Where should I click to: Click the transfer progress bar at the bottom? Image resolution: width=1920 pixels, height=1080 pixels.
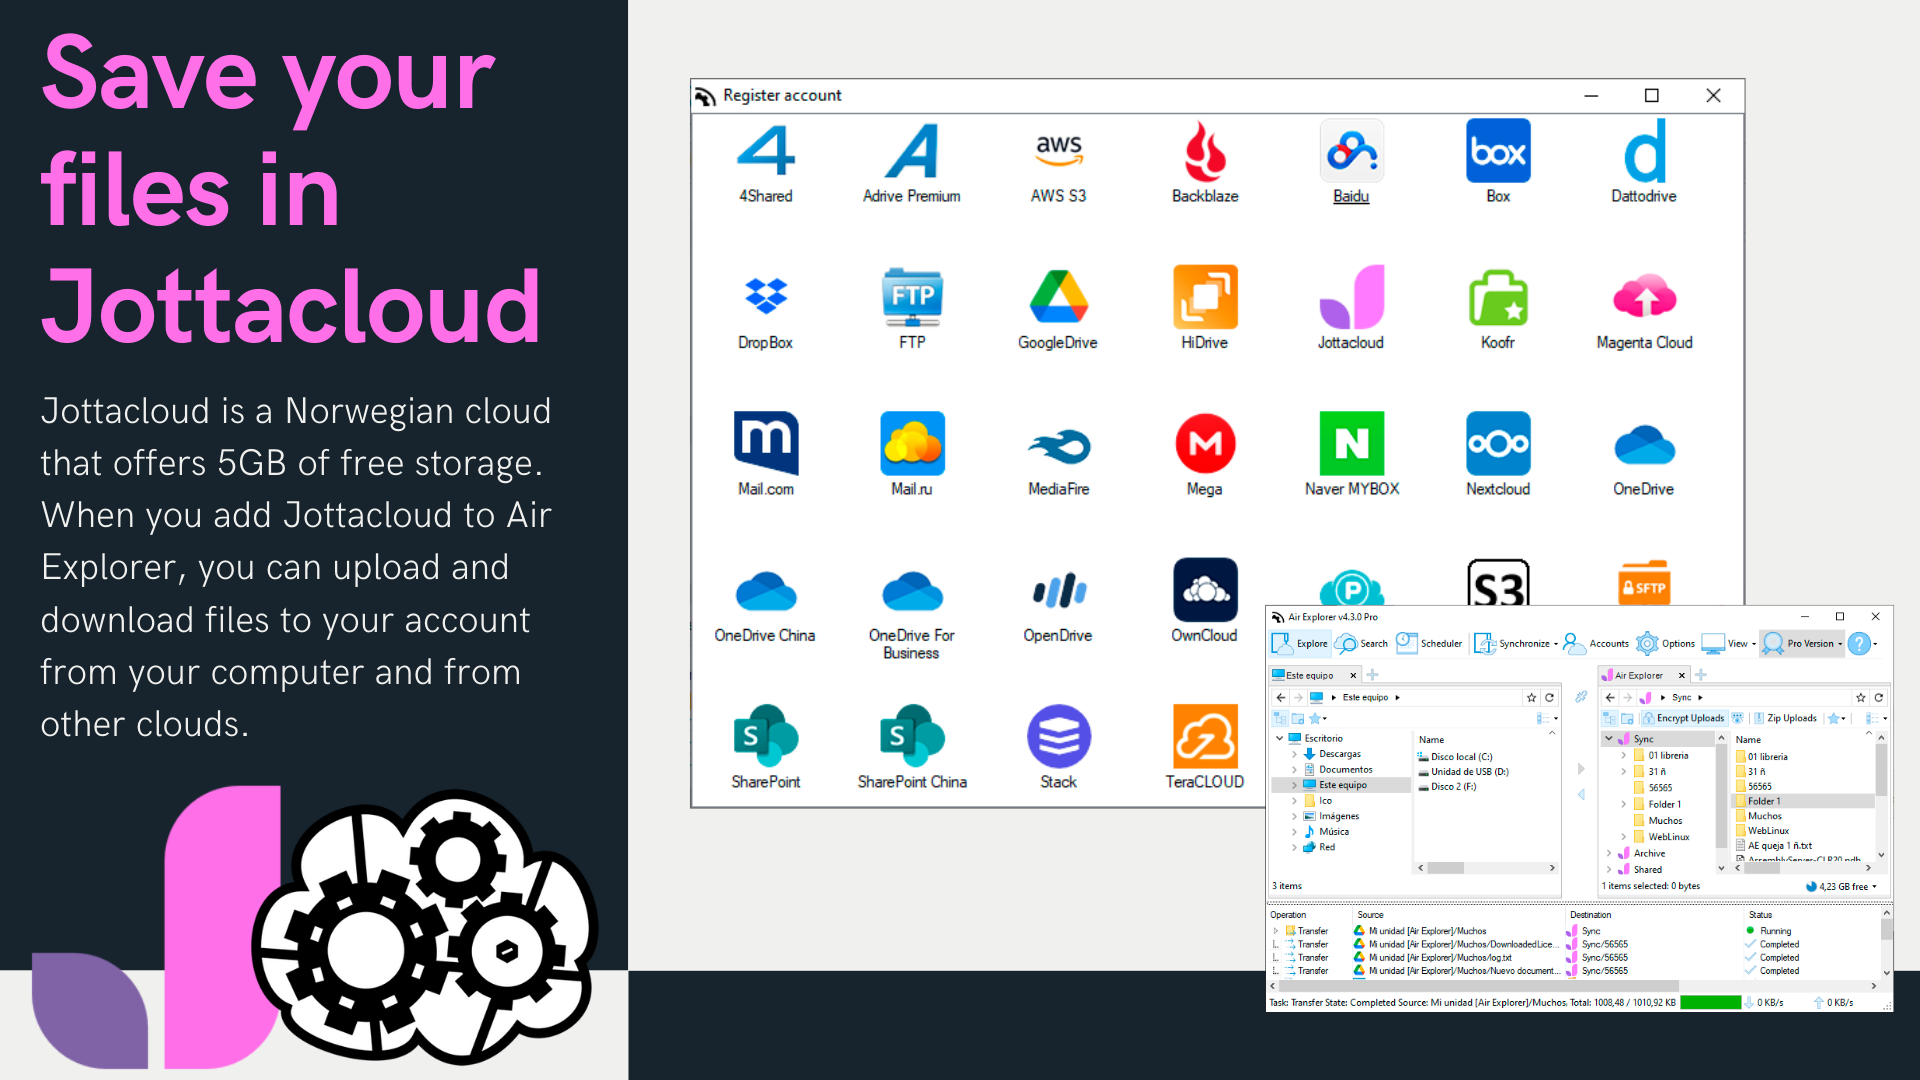[x=1710, y=1002]
